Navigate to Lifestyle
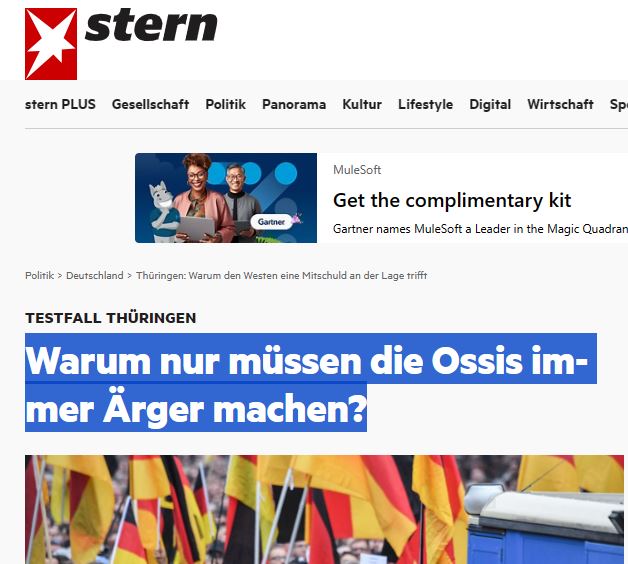 (425, 105)
